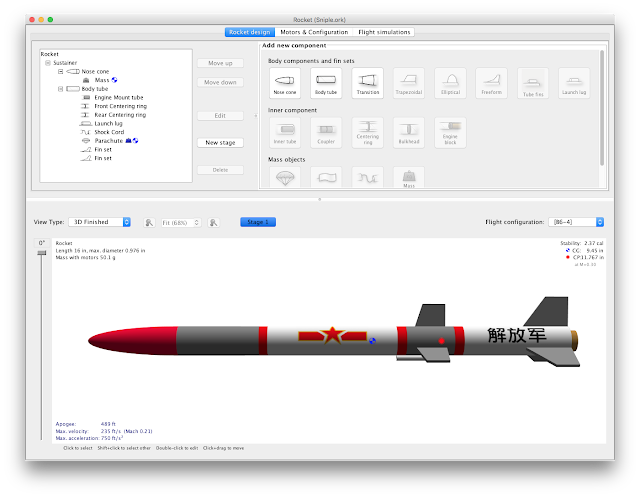This screenshot has width=640, height=497.
Task: Add a Transition component
Action: tap(367, 83)
